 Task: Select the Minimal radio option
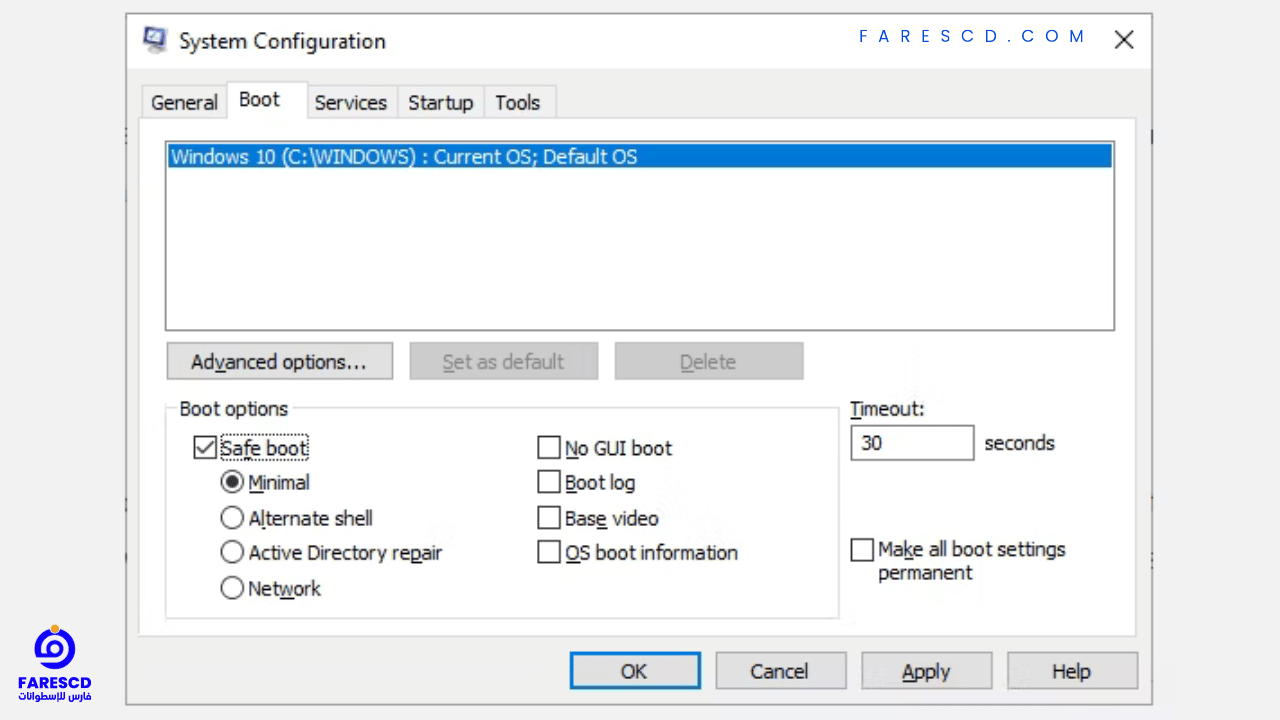(x=232, y=482)
